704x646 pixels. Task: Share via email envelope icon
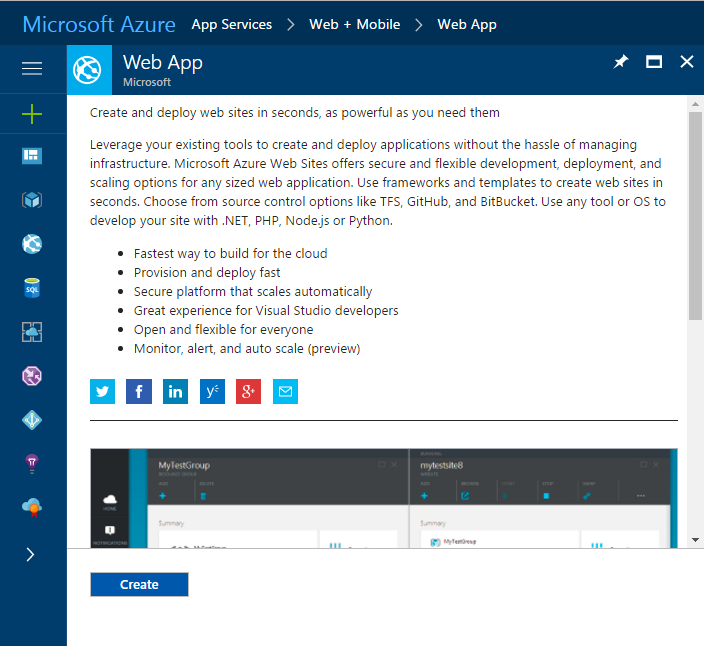[x=286, y=391]
